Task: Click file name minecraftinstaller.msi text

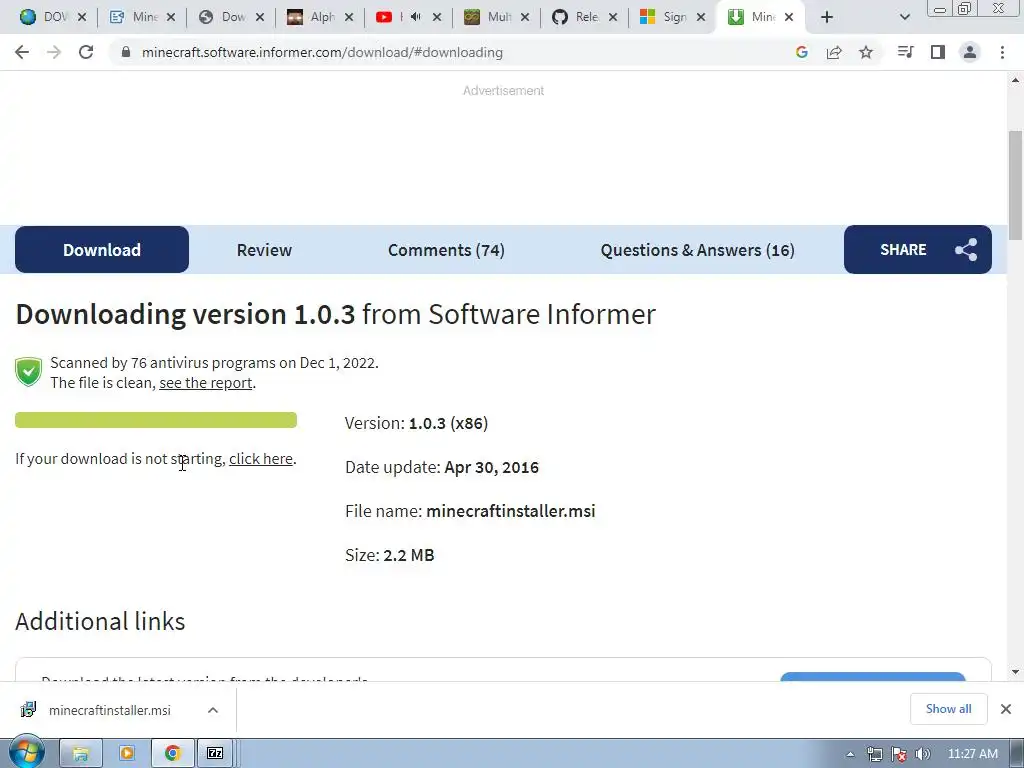Action: point(511,511)
